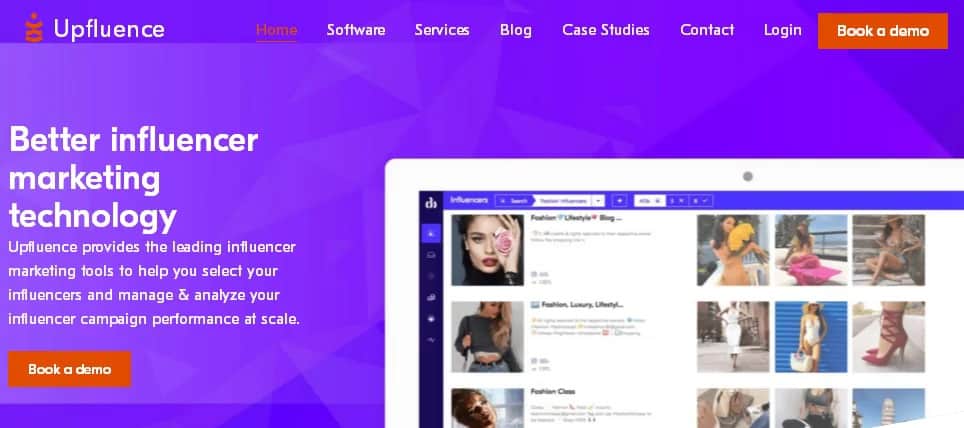
Task: Open the Fashion Lifestyle Blog influencer photo
Action: [x=488, y=250]
